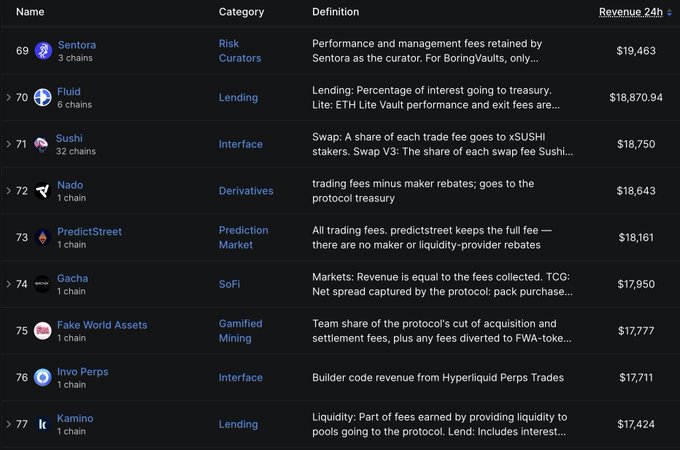The width and height of the screenshot is (680, 450).
Task: Click the Definition column header
Action: (x=336, y=12)
